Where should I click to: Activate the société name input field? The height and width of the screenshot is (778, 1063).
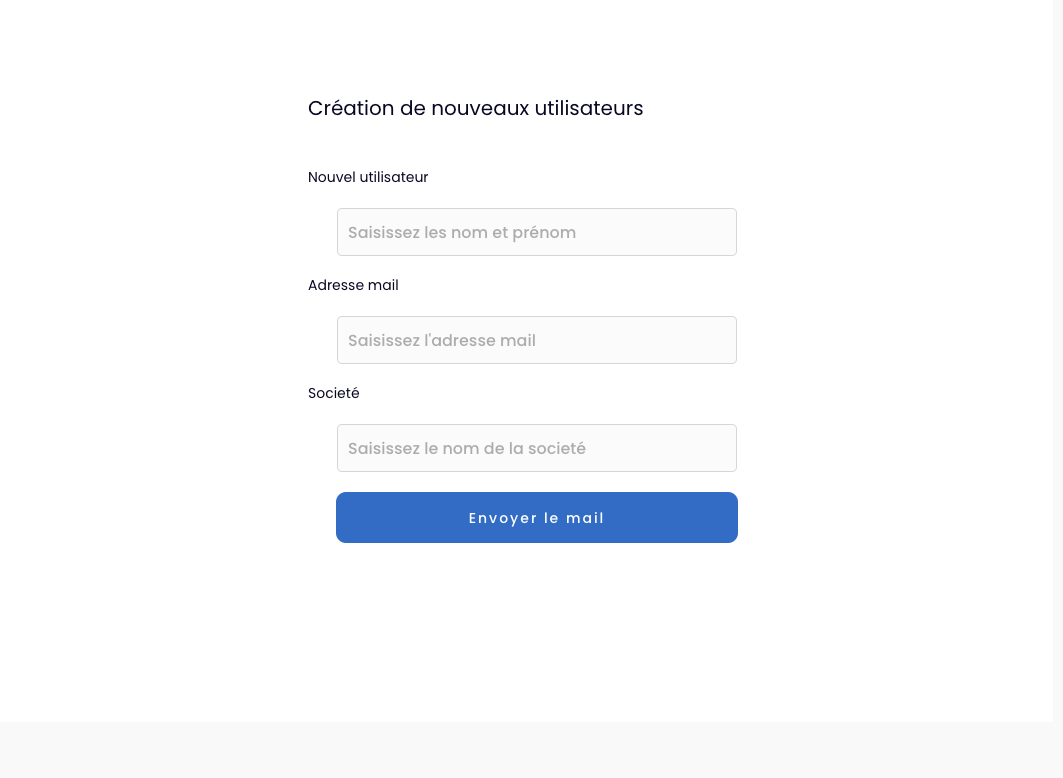point(536,448)
